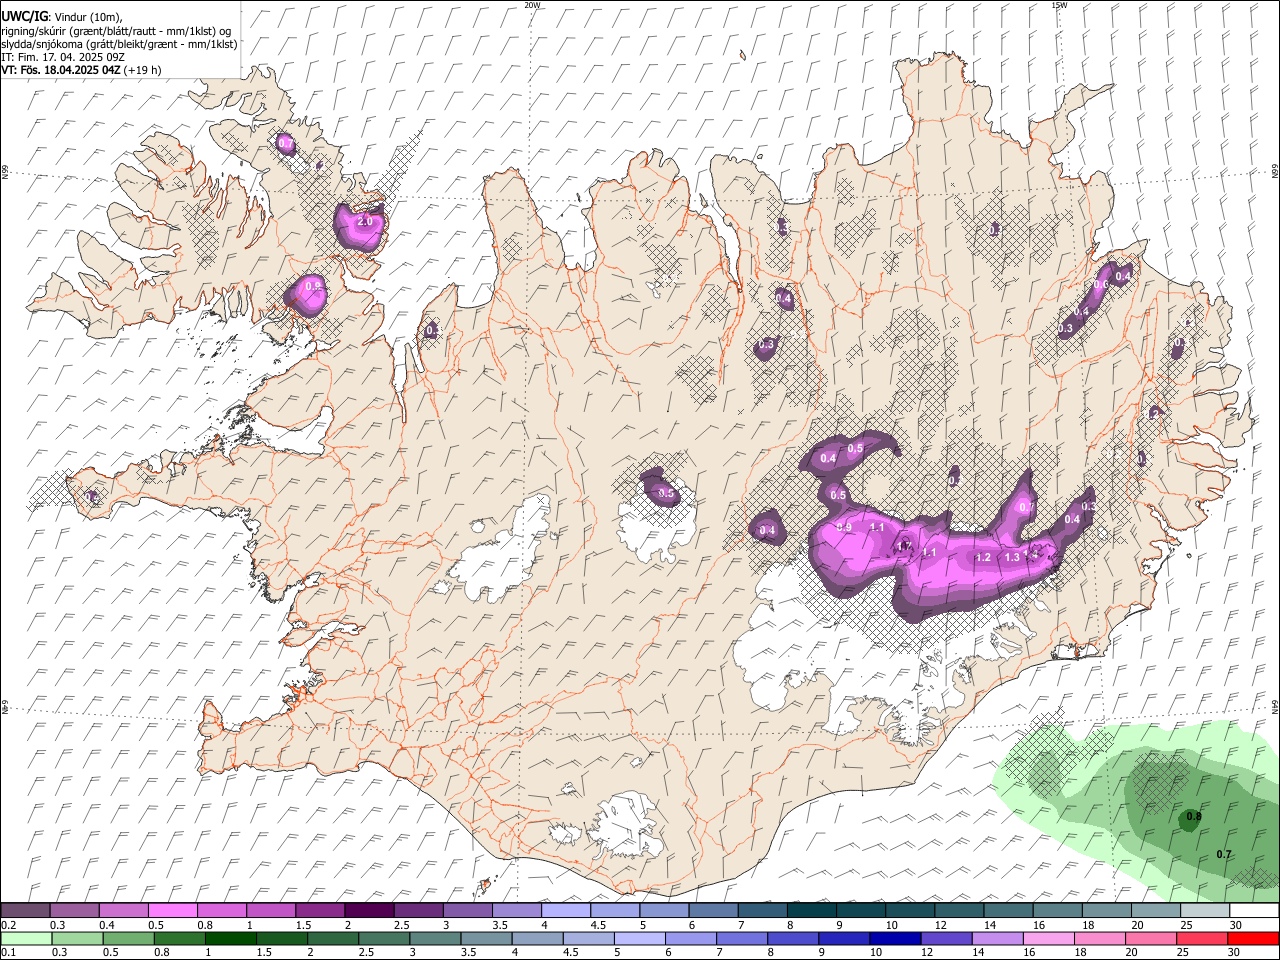Select the bright red 30 swatch ending the rain scale

pyautogui.click(x=1254, y=939)
